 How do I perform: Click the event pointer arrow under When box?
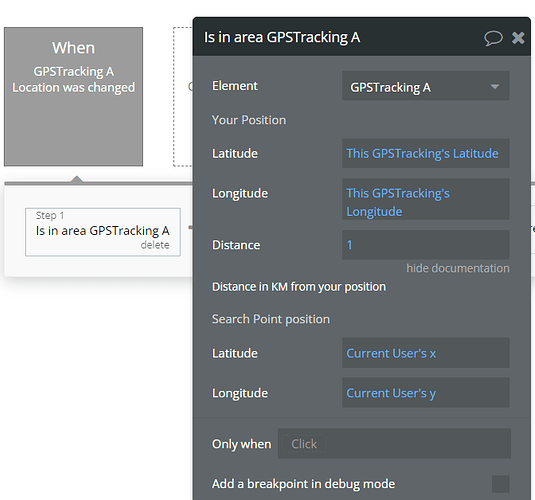77,179
